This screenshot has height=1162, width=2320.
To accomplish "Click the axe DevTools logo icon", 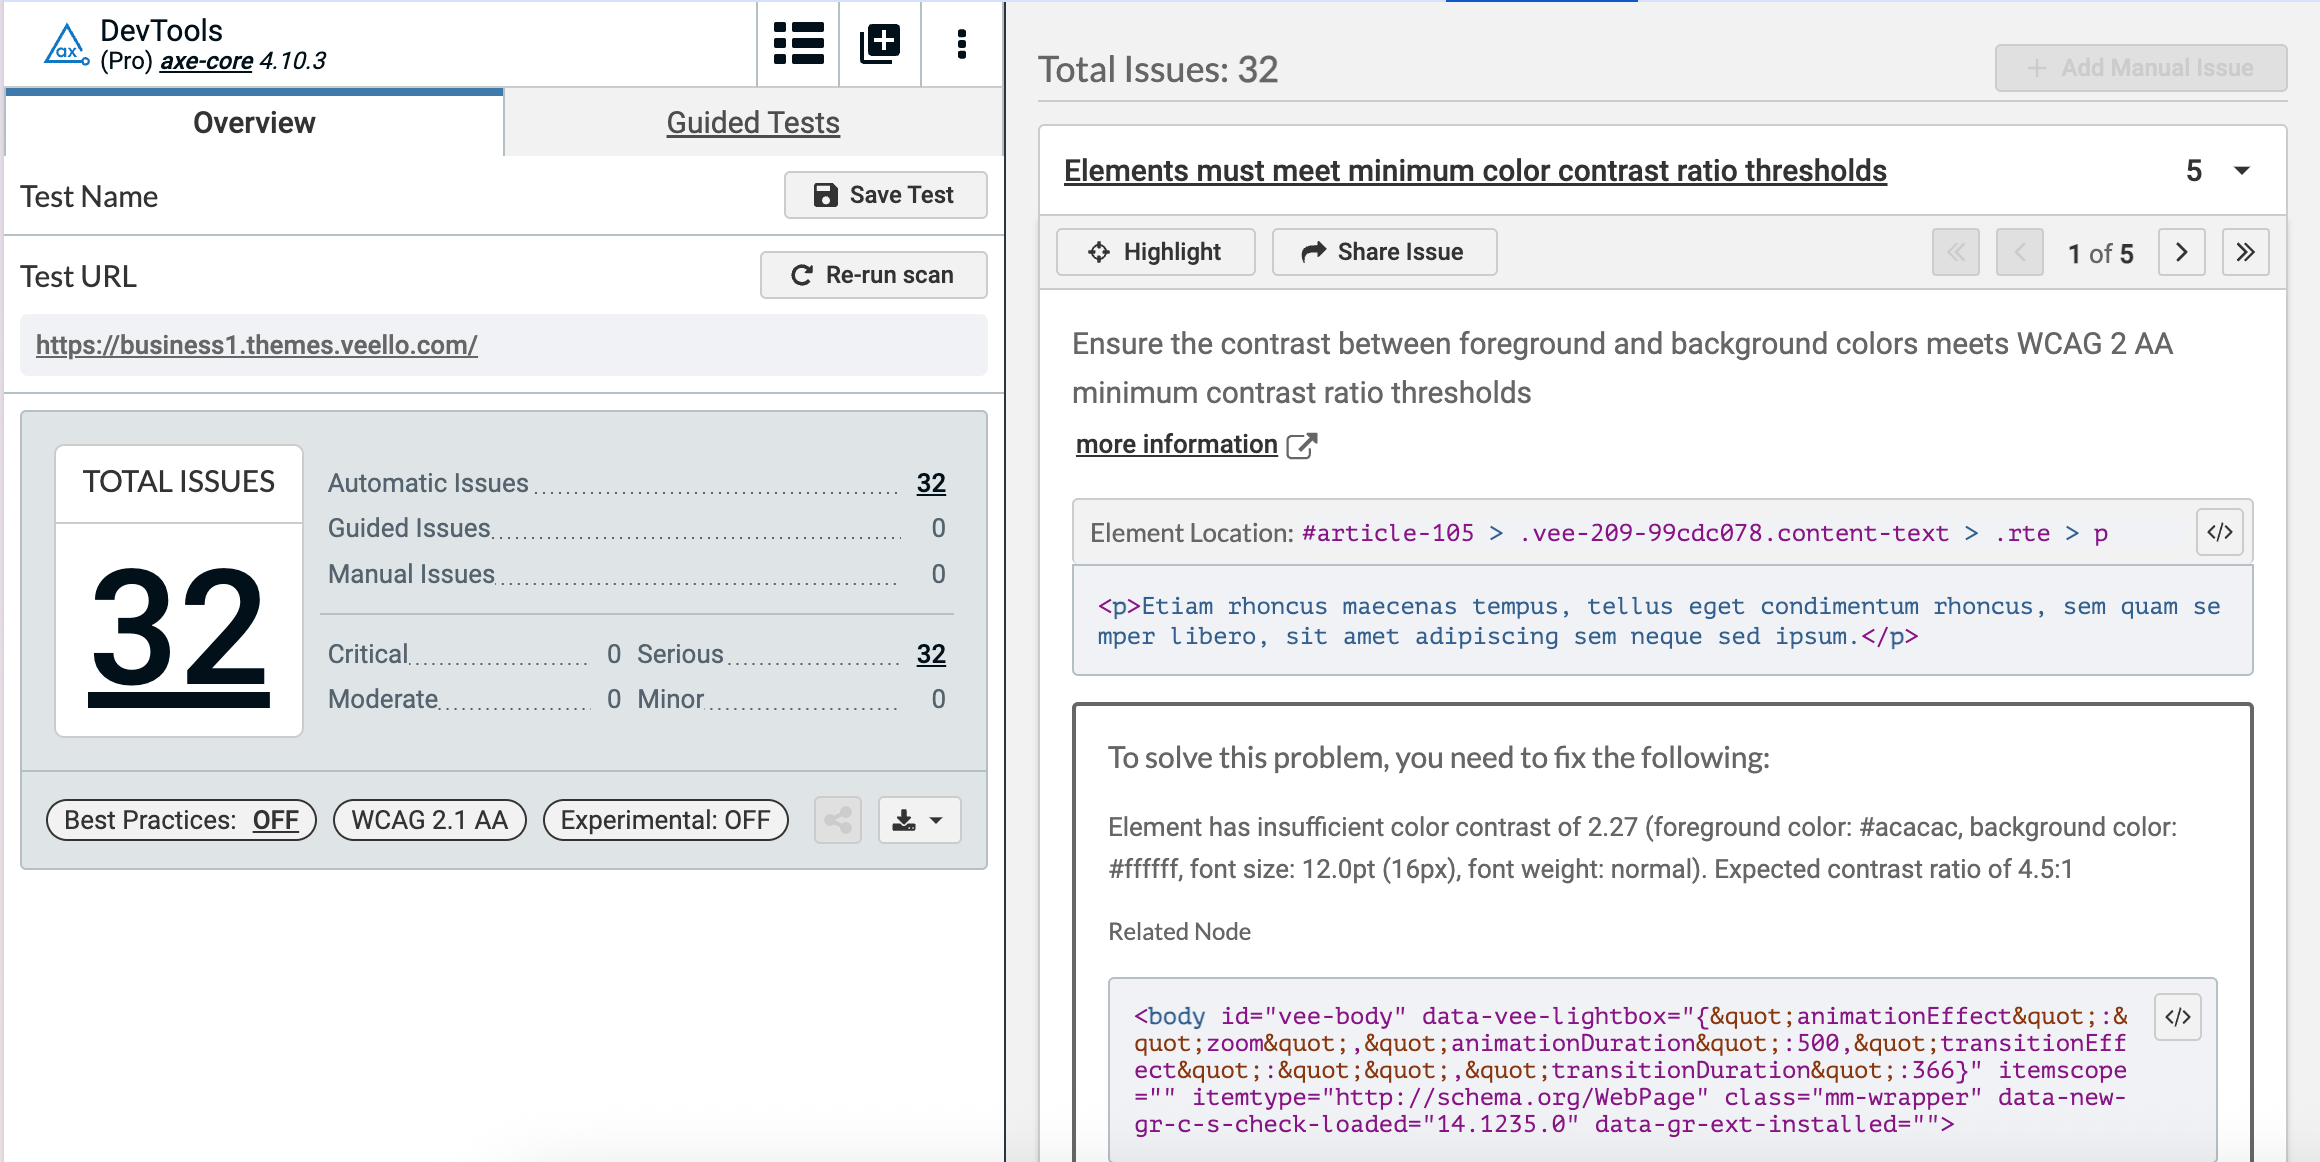I will [x=67, y=45].
